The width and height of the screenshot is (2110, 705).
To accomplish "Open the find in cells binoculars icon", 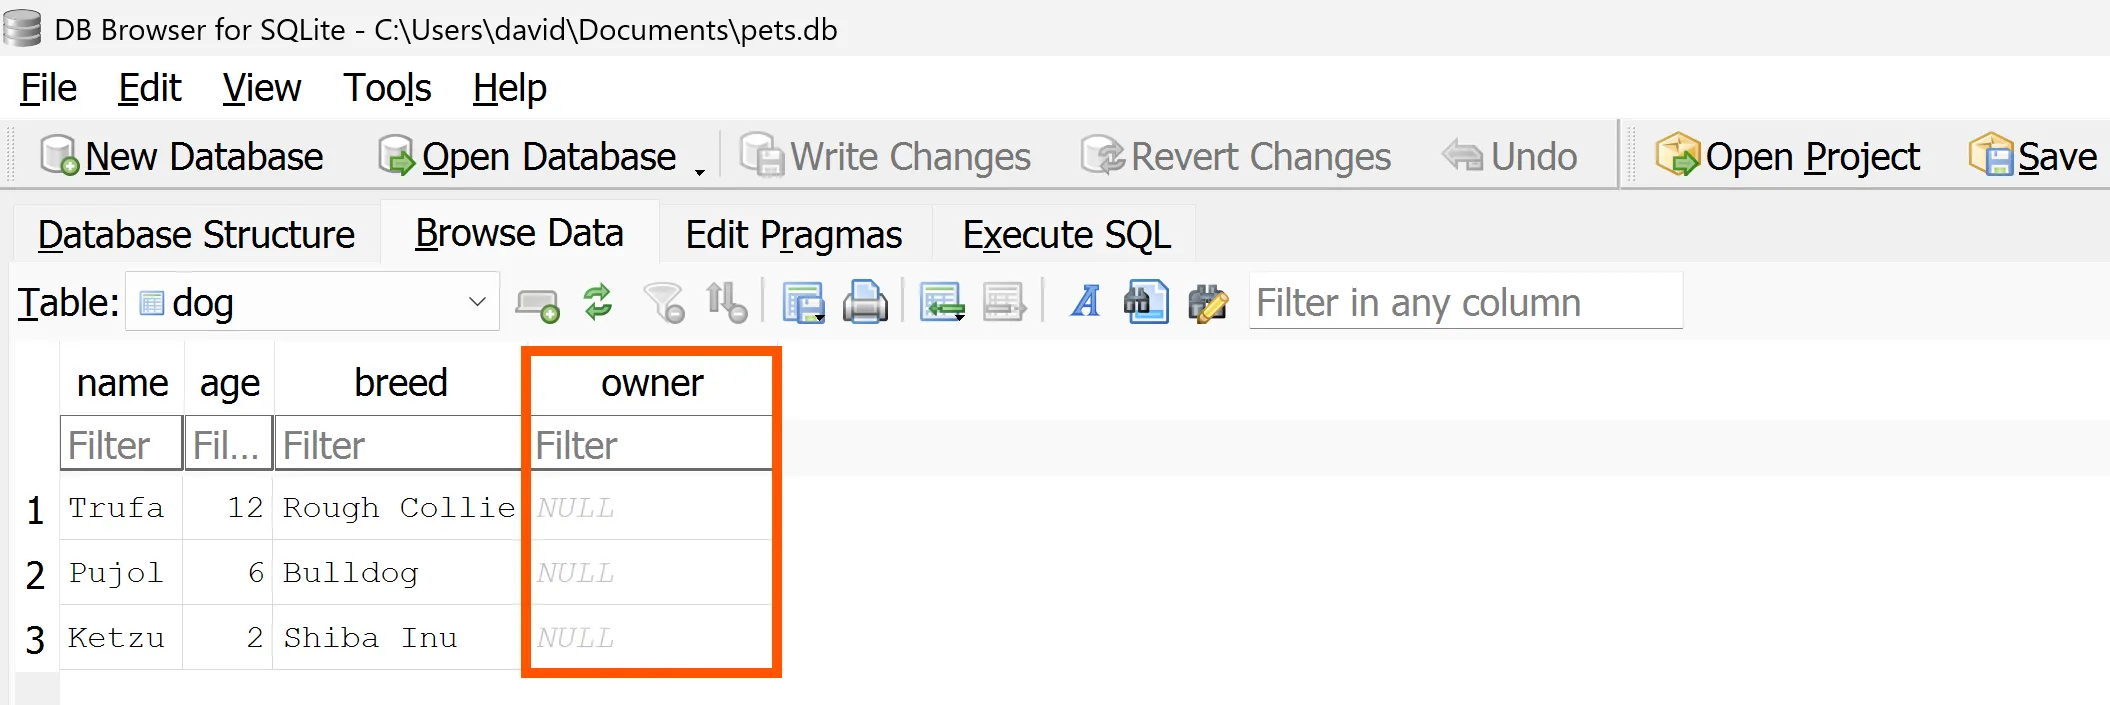I will pos(1146,302).
